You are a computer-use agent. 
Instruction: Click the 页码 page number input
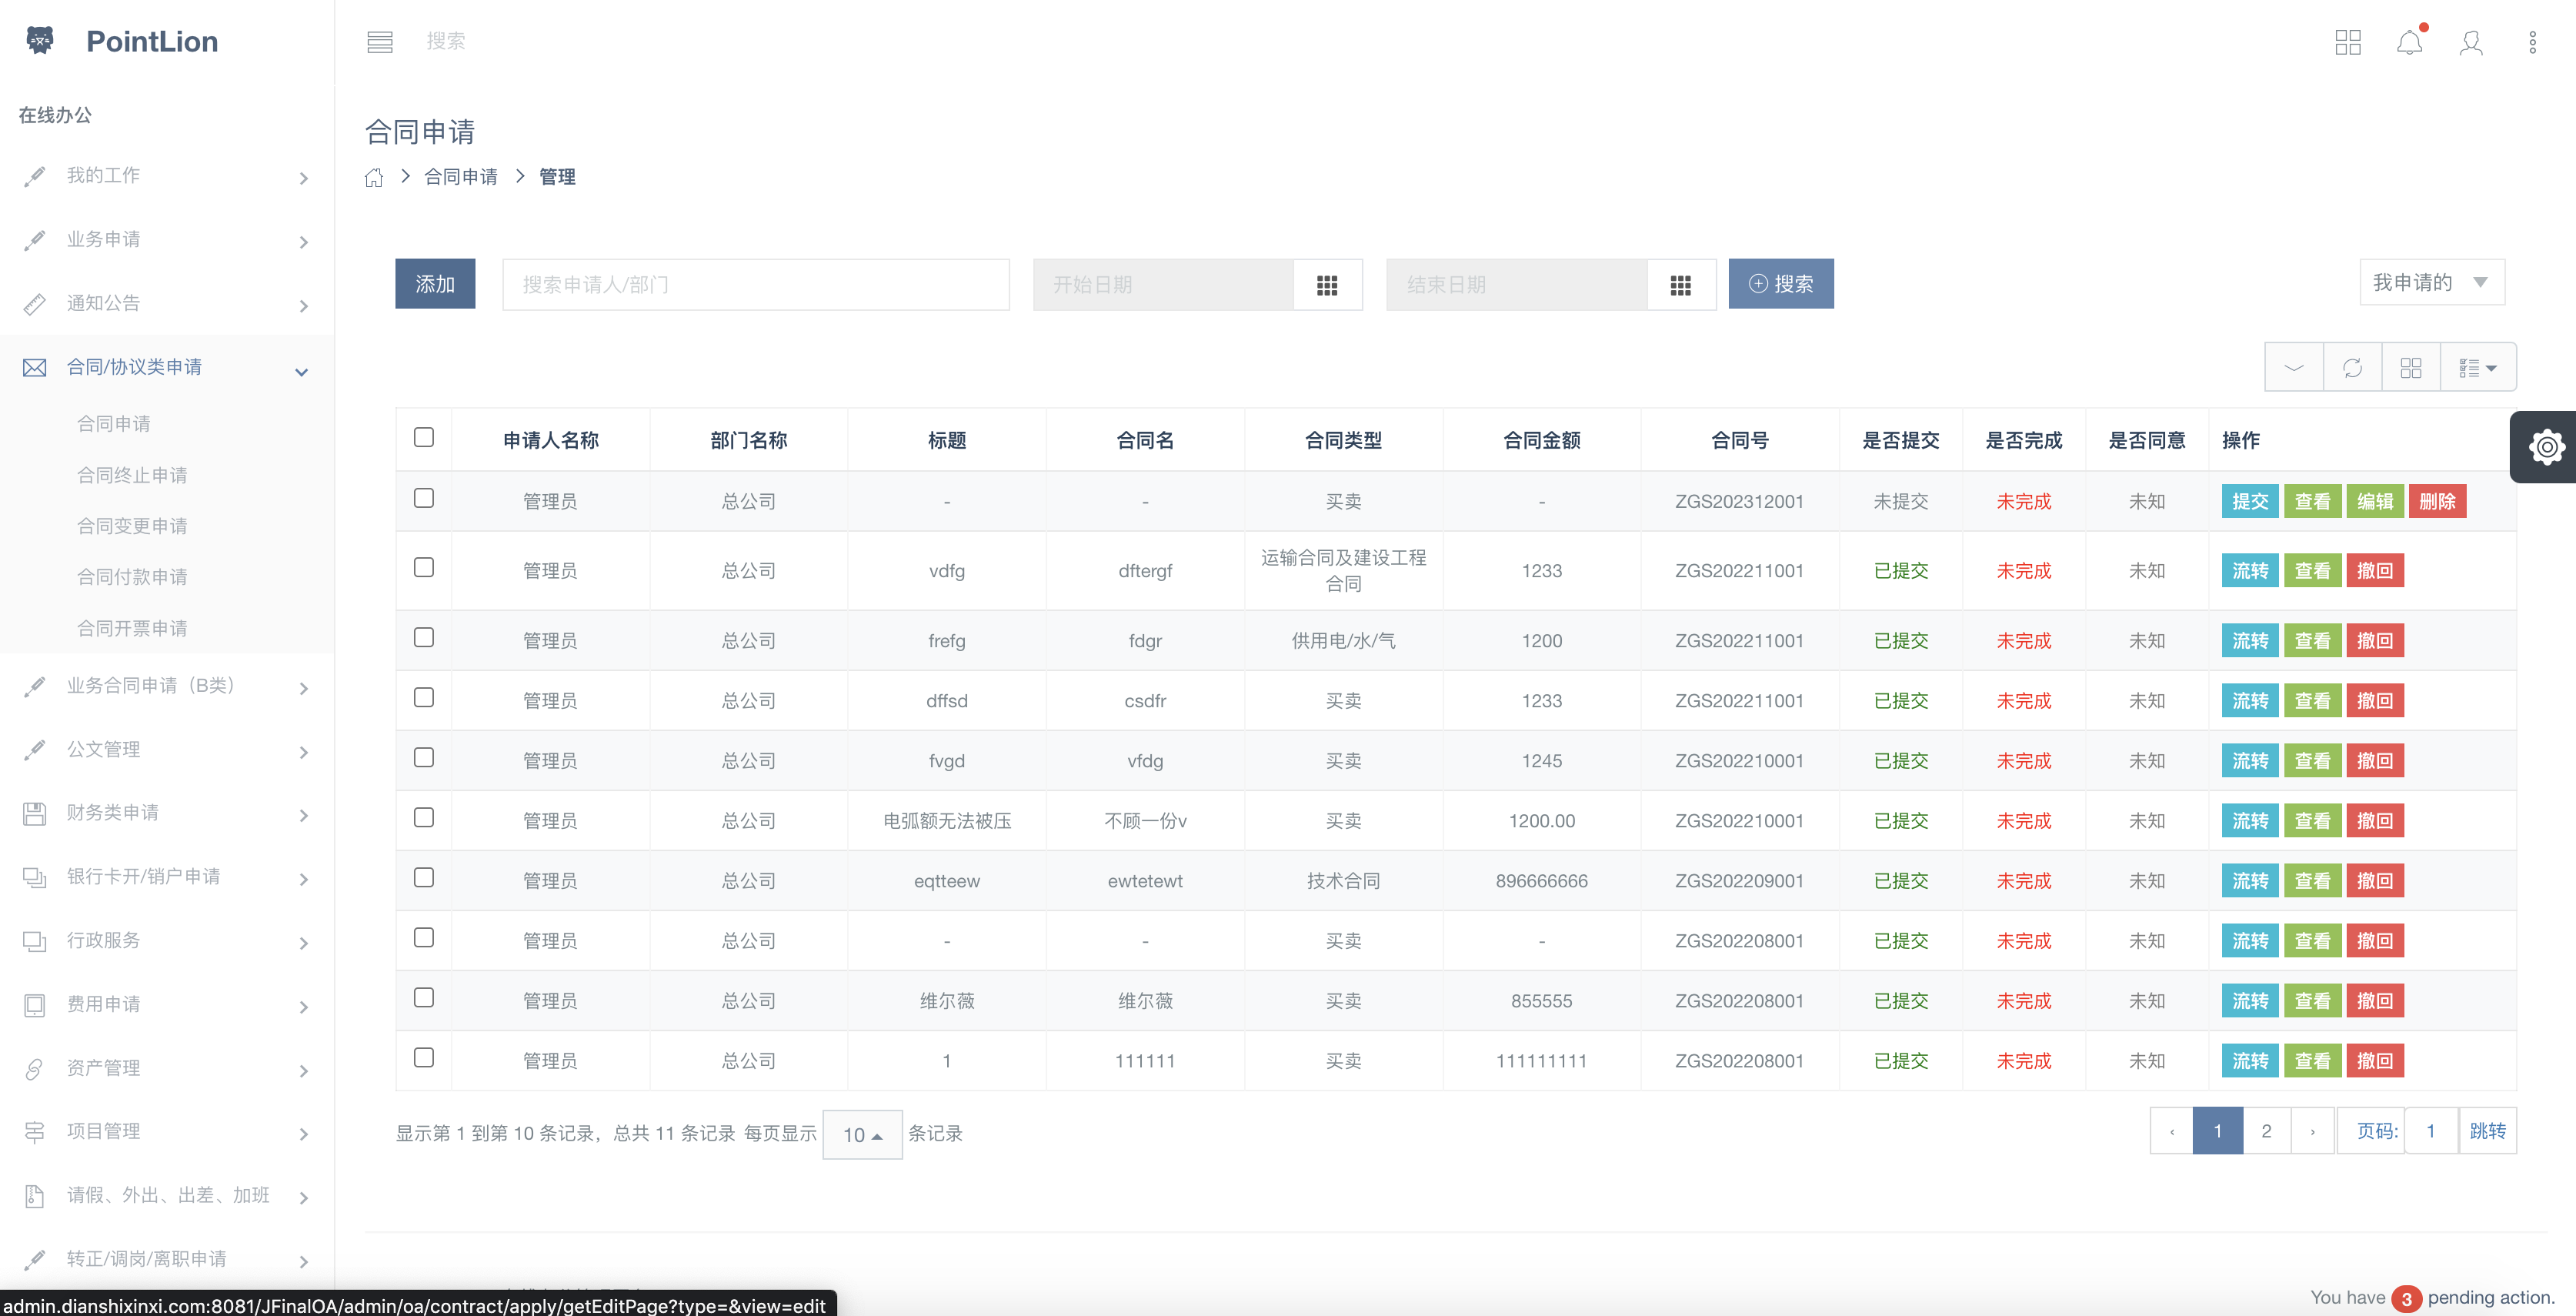click(x=2431, y=1131)
